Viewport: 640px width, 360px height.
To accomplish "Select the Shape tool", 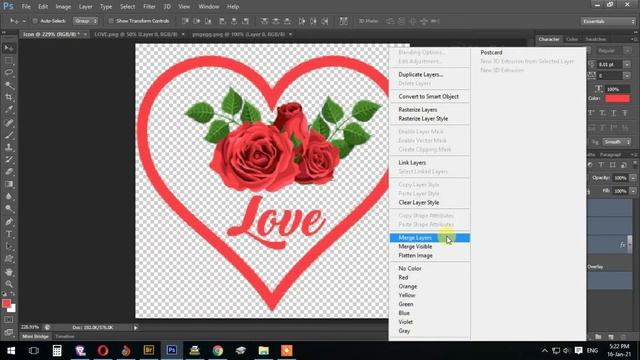I will 9,259.
